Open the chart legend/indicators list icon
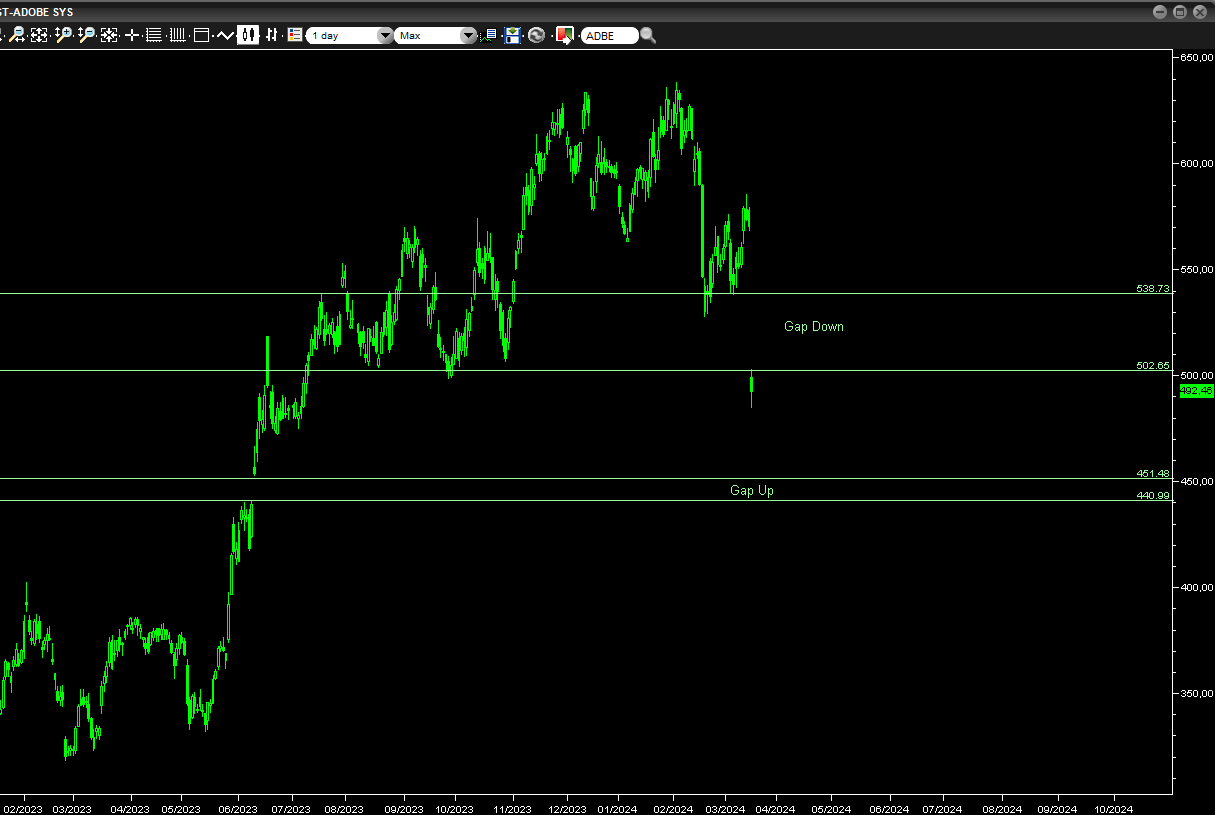Image resolution: width=1215 pixels, height=815 pixels. [294, 35]
